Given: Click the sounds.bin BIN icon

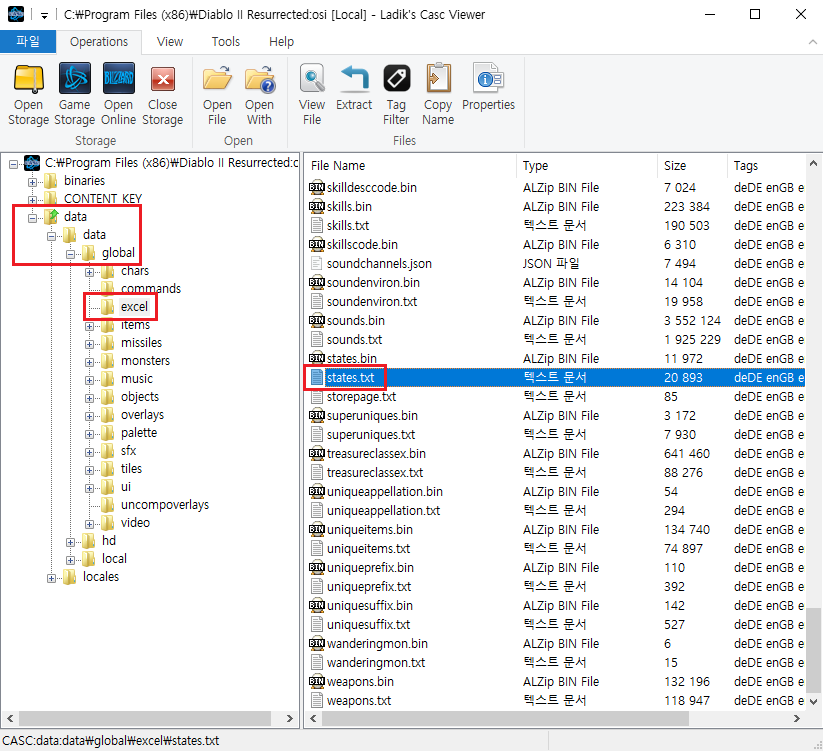Looking at the screenshot, I should point(316,320).
